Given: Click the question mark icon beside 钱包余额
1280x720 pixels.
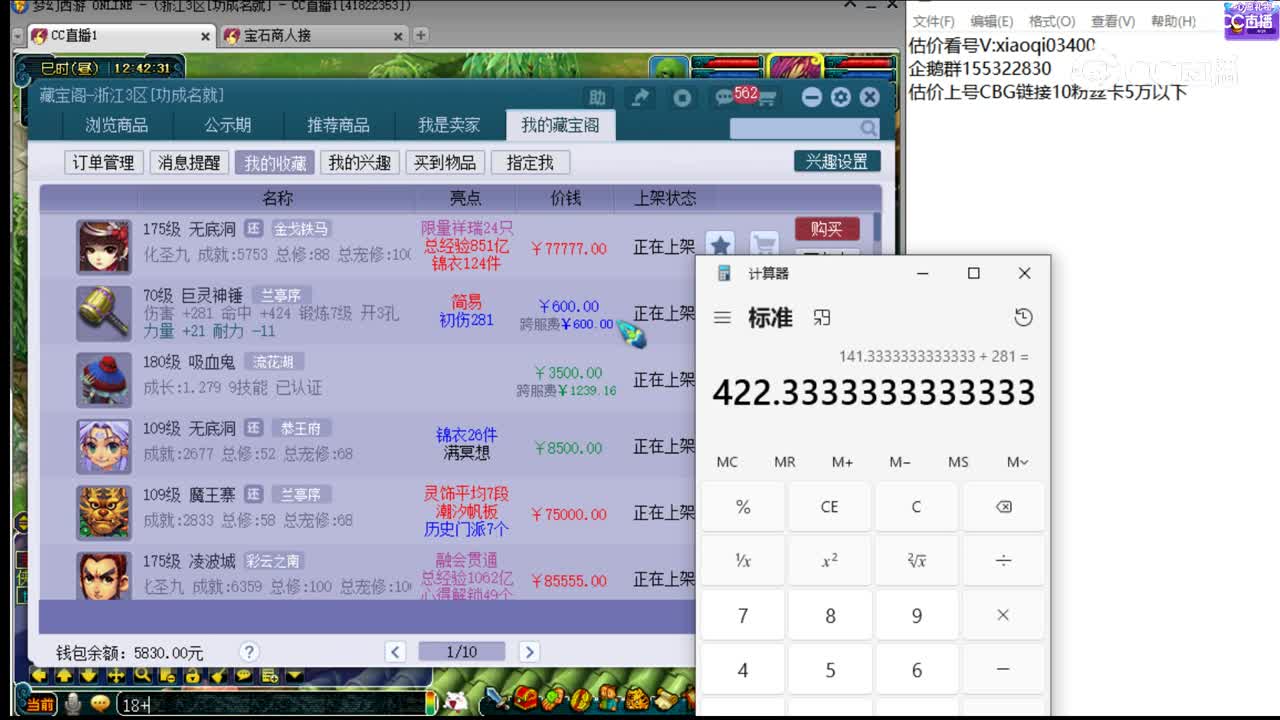Looking at the screenshot, I should pyautogui.click(x=249, y=651).
